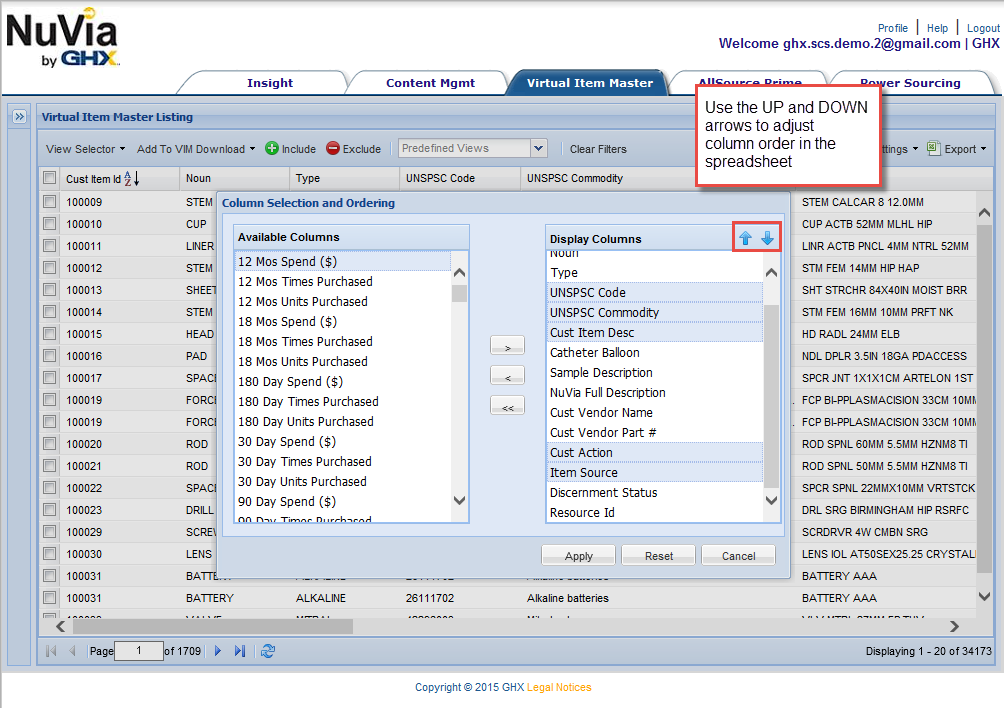
Task: Expand the collapsed left side panel
Action: tap(20, 117)
